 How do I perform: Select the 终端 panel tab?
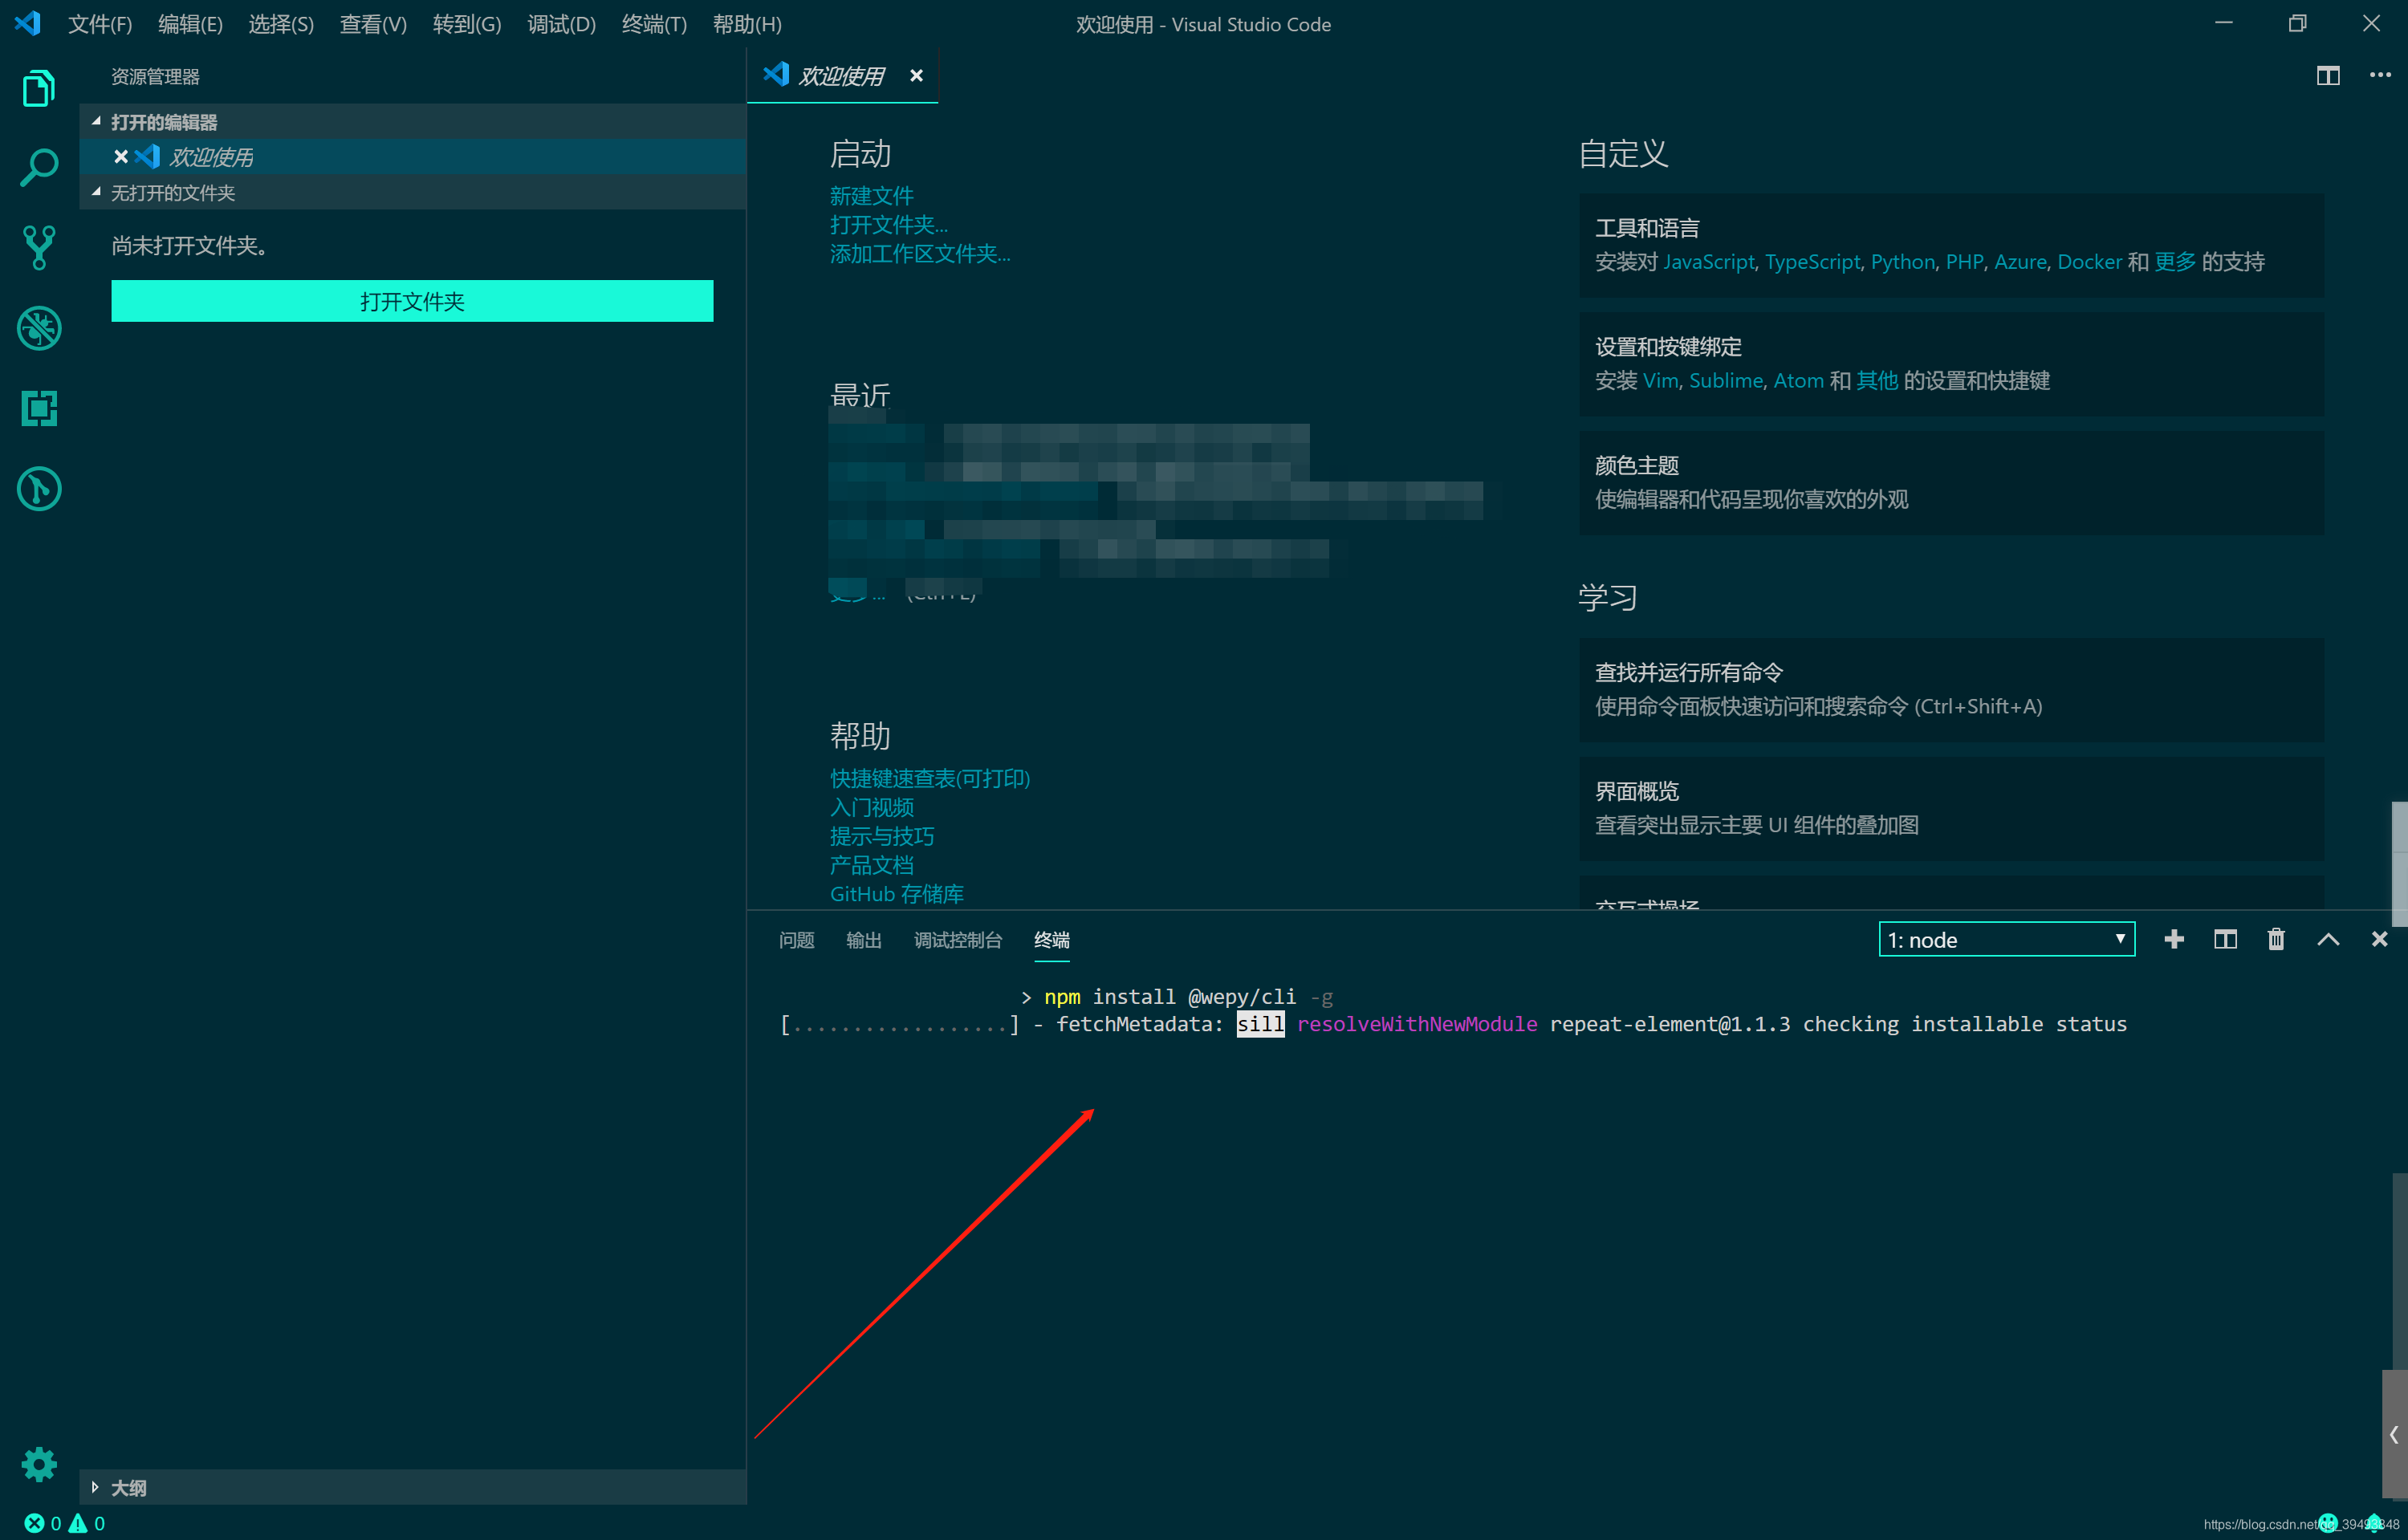tap(1052, 940)
